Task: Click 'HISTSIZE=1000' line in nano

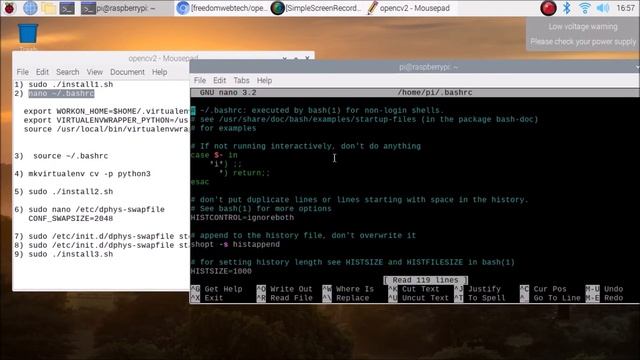Action: click(x=221, y=271)
